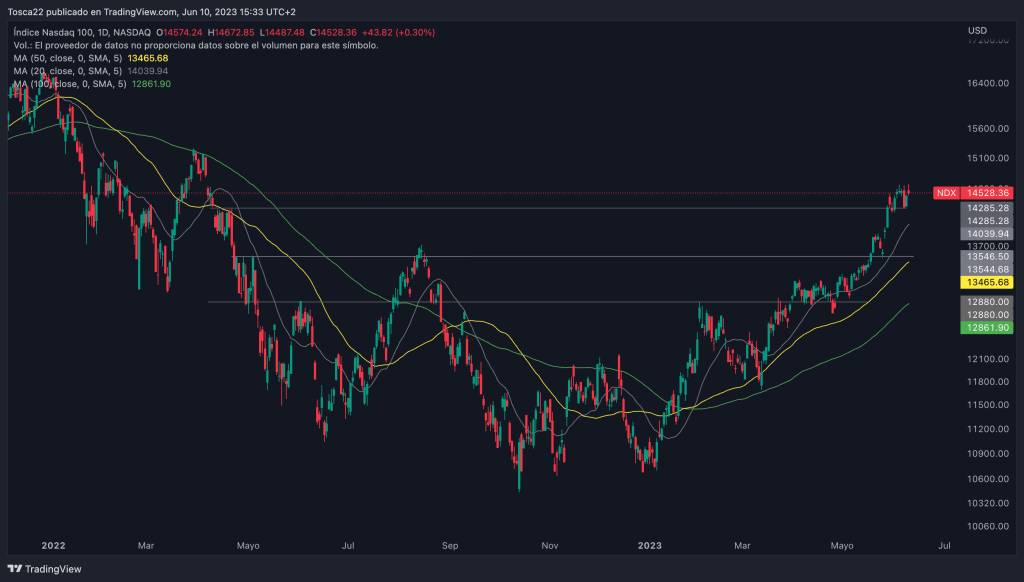Viewport: 1024px width, 582px height.
Task: Select the 13544.68 price level label
Action: 986,270
